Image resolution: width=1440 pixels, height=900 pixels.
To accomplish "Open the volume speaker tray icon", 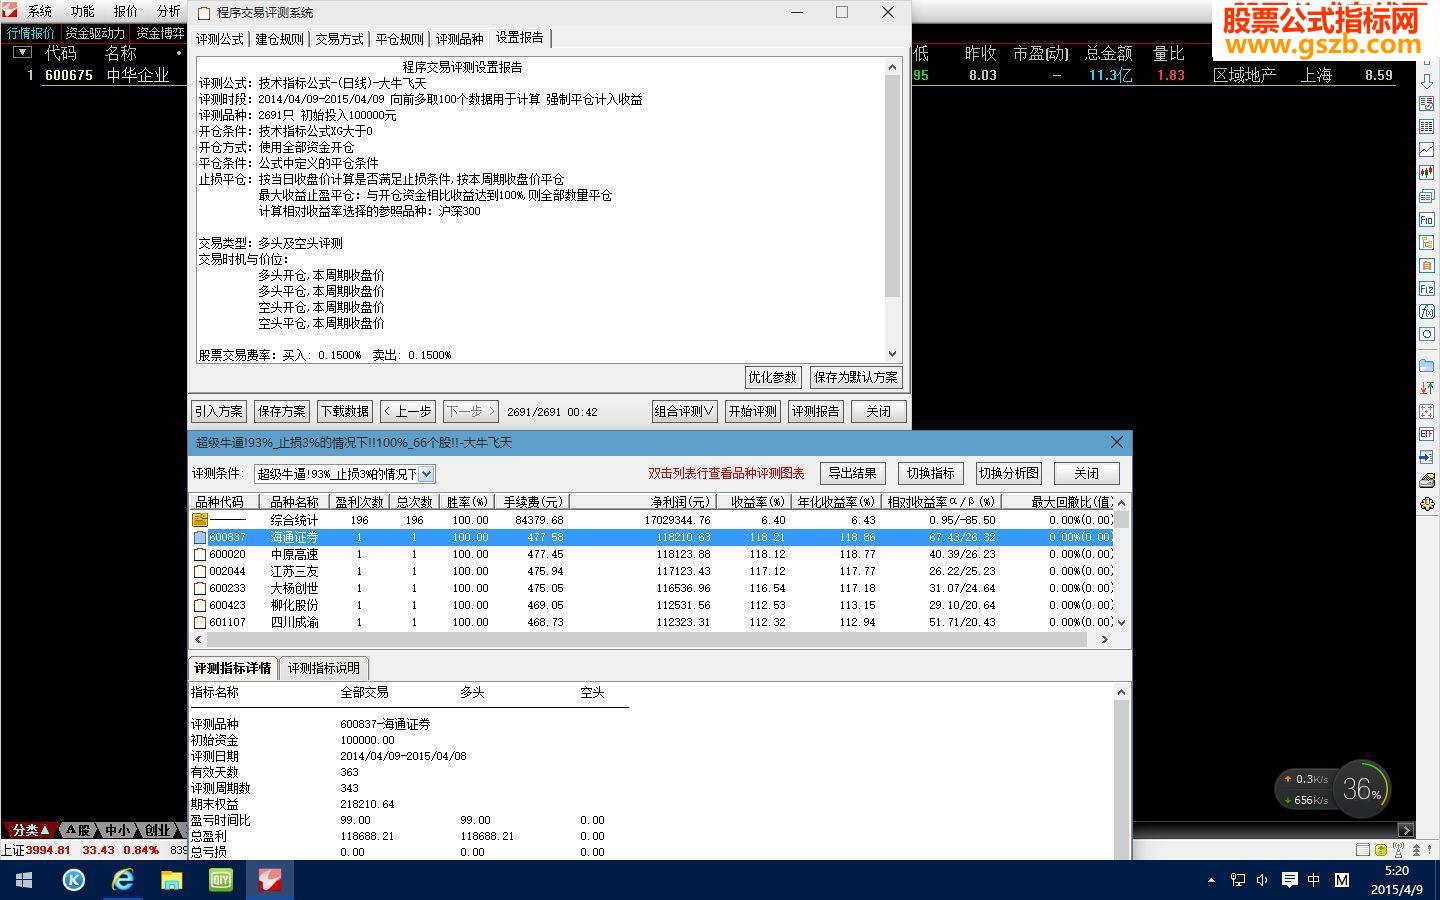I will pyautogui.click(x=1262, y=880).
